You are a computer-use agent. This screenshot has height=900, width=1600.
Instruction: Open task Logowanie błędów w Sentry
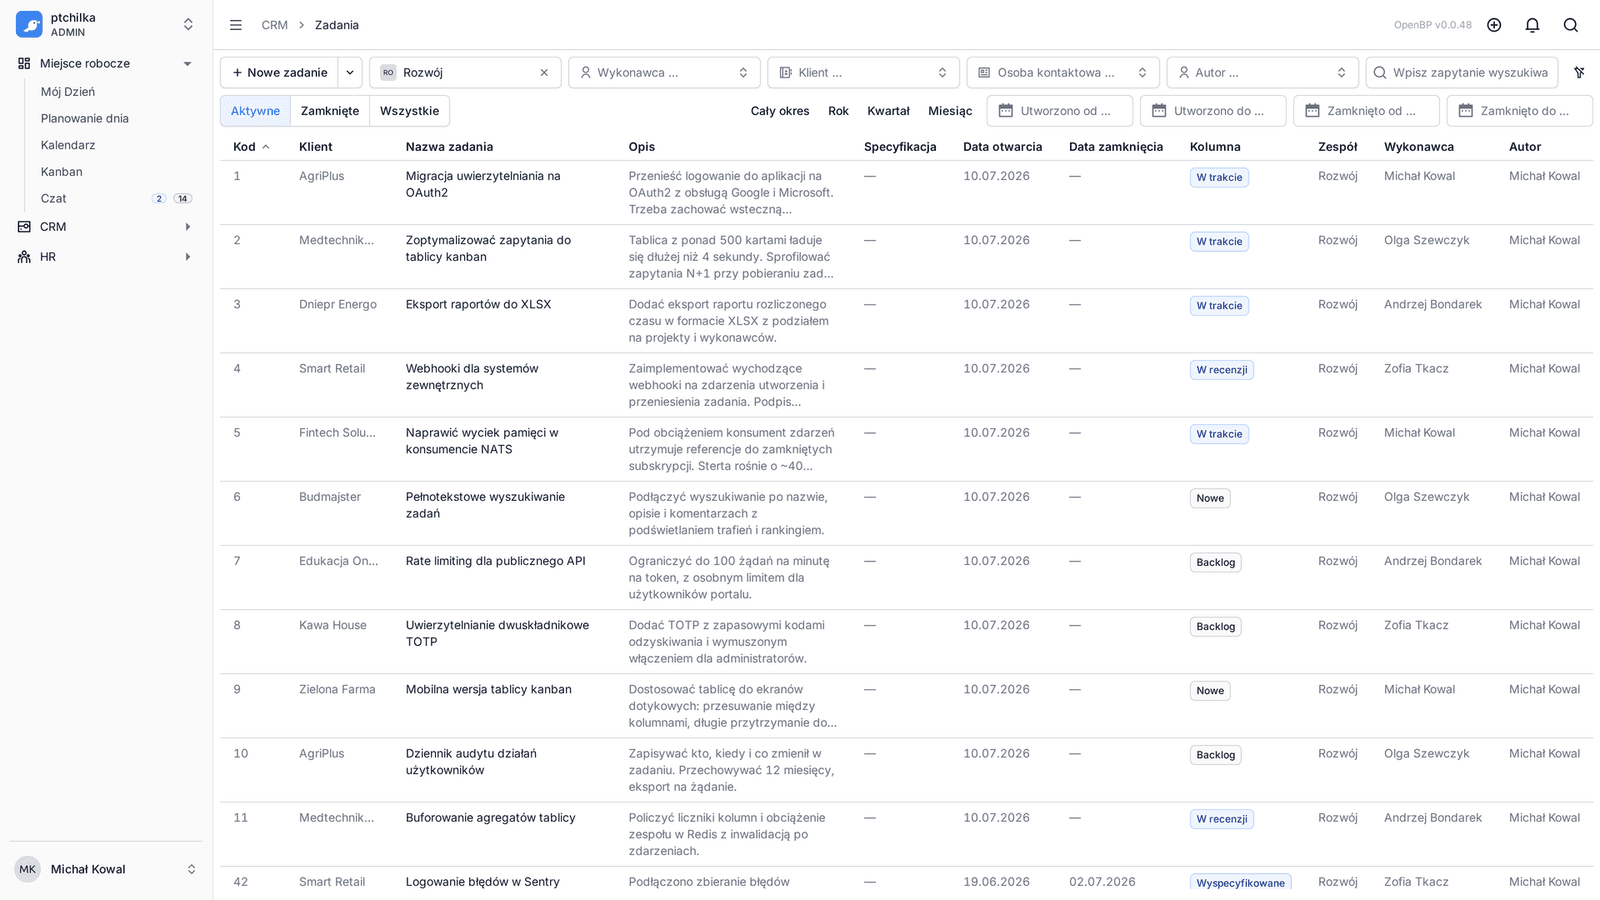click(x=483, y=882)
